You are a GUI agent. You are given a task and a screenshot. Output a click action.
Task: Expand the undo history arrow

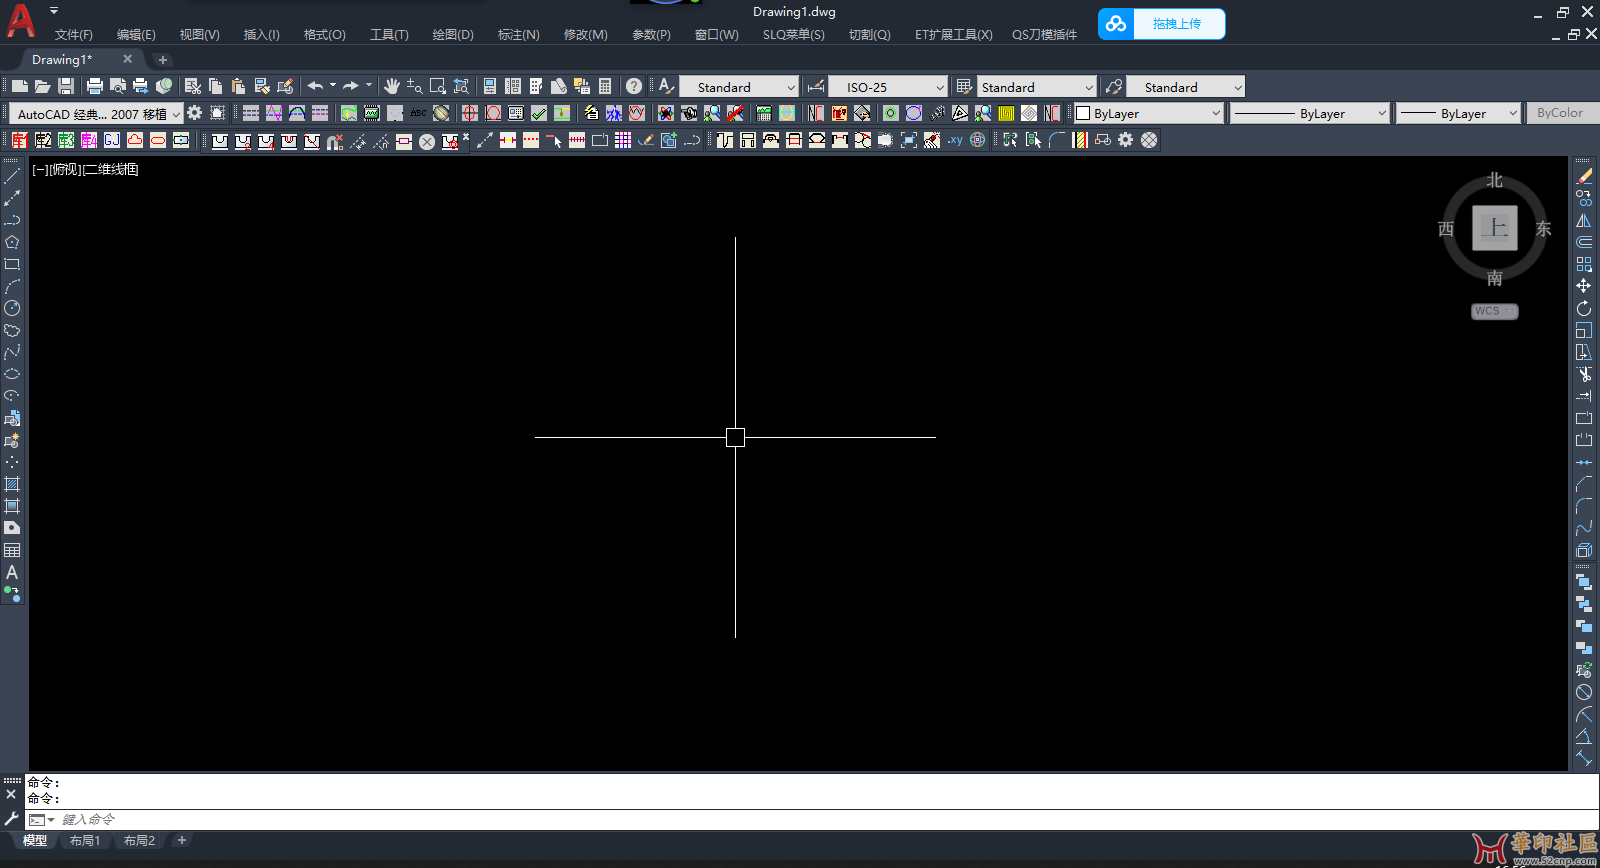pos(333,86)
